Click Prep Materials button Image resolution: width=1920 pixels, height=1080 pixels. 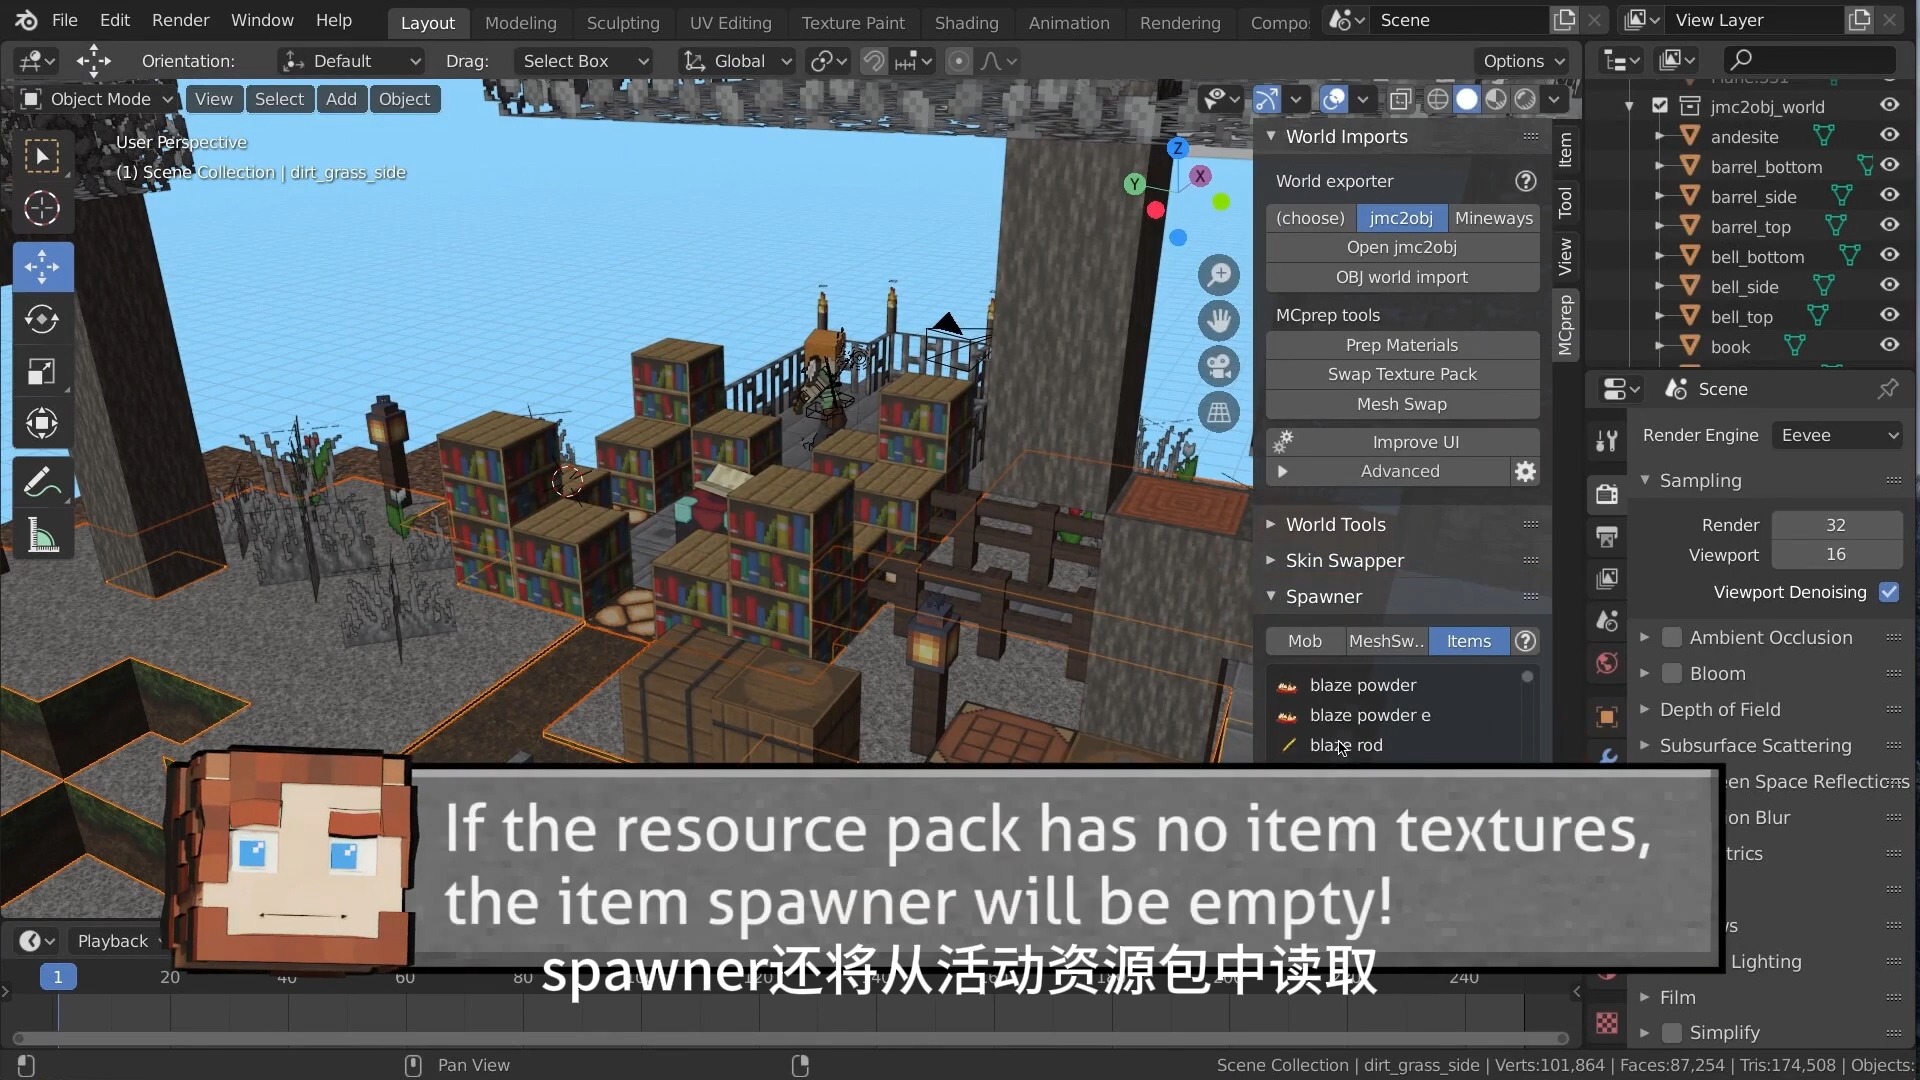pyautogui.click(x=1401, y=345)
